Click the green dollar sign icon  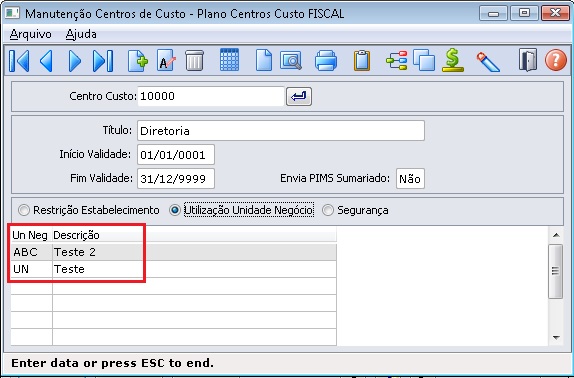[453, 60]
